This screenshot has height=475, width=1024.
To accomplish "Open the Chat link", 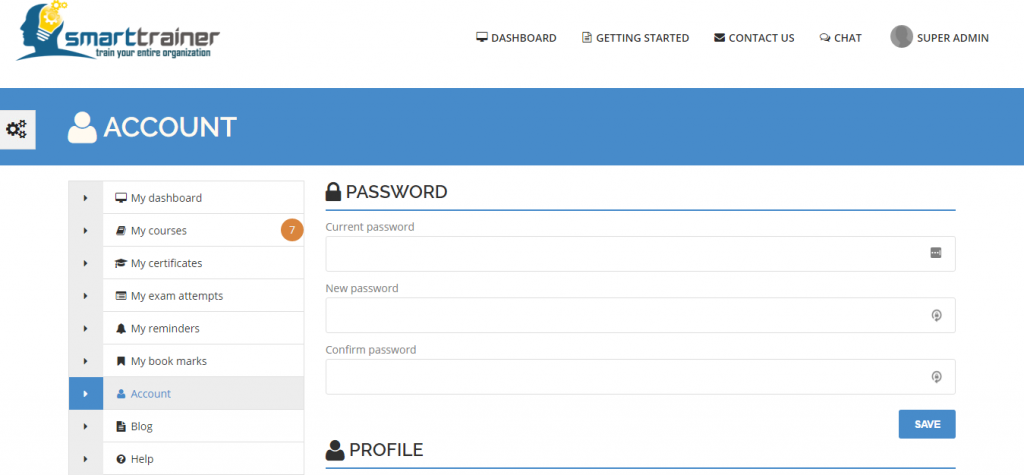I will 840,38.
